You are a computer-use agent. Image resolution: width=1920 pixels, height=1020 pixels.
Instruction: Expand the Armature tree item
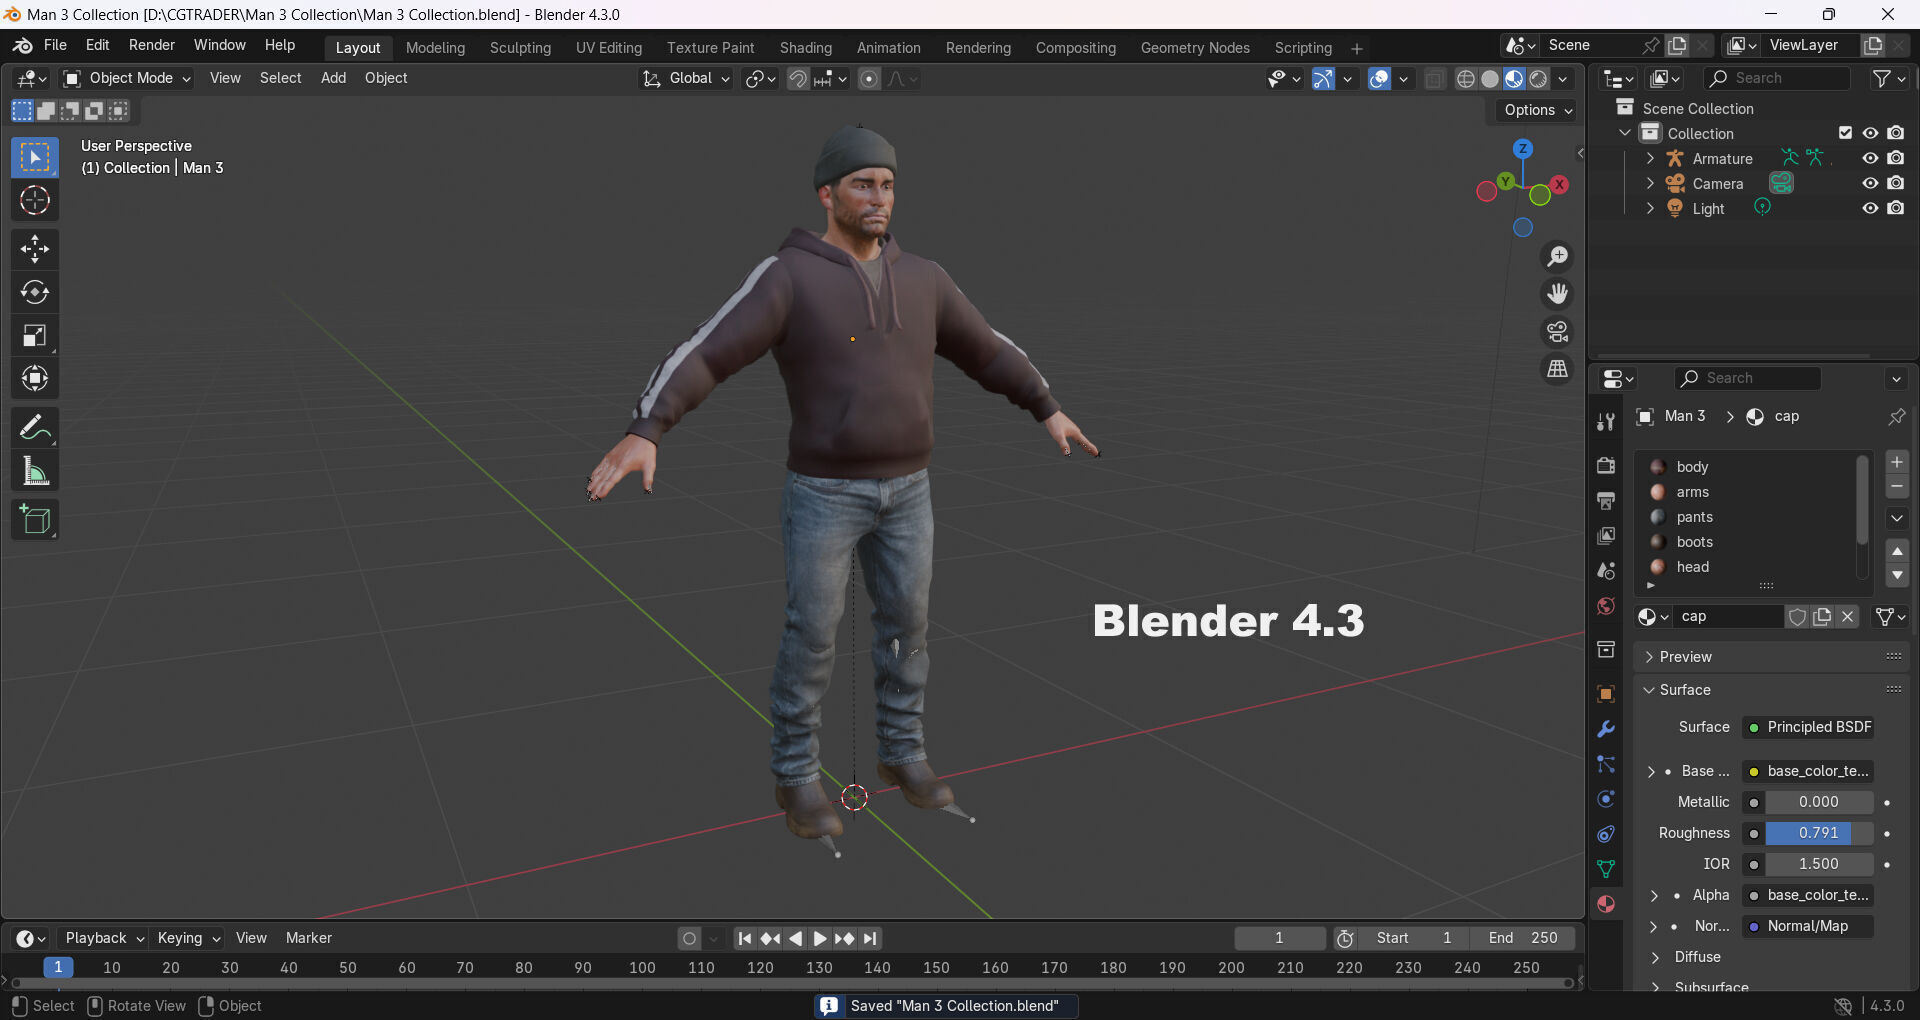coord(1650,158)
